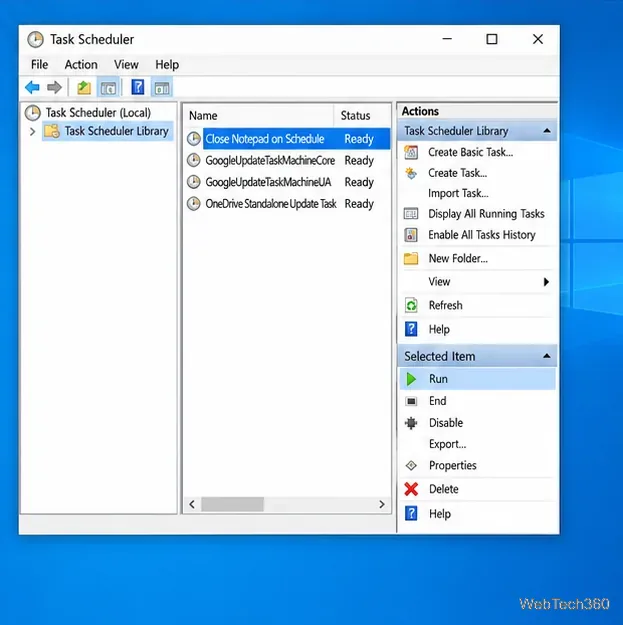Click the horizontal scrollbar thumb in task list
The height and width of the screenshot is (625, 623).
[x=232, y=504]
